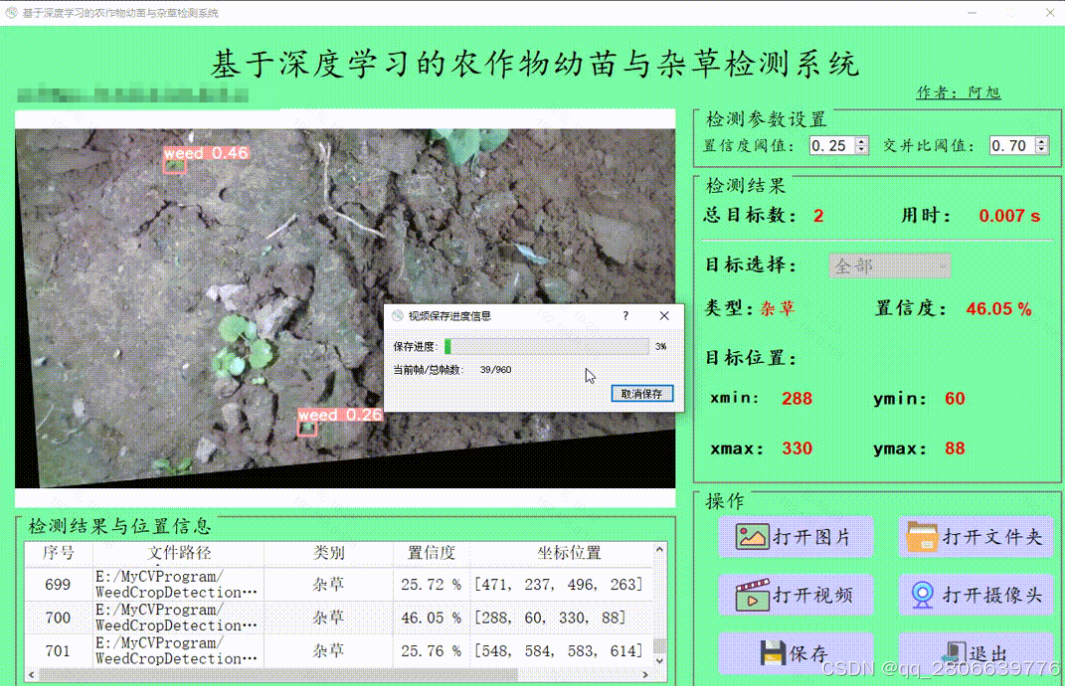Image resolution: width=1065 pixels, height=686 pixels.
Task: Click the Open Image (打开图片) button
Action: (x=795, y=537)
